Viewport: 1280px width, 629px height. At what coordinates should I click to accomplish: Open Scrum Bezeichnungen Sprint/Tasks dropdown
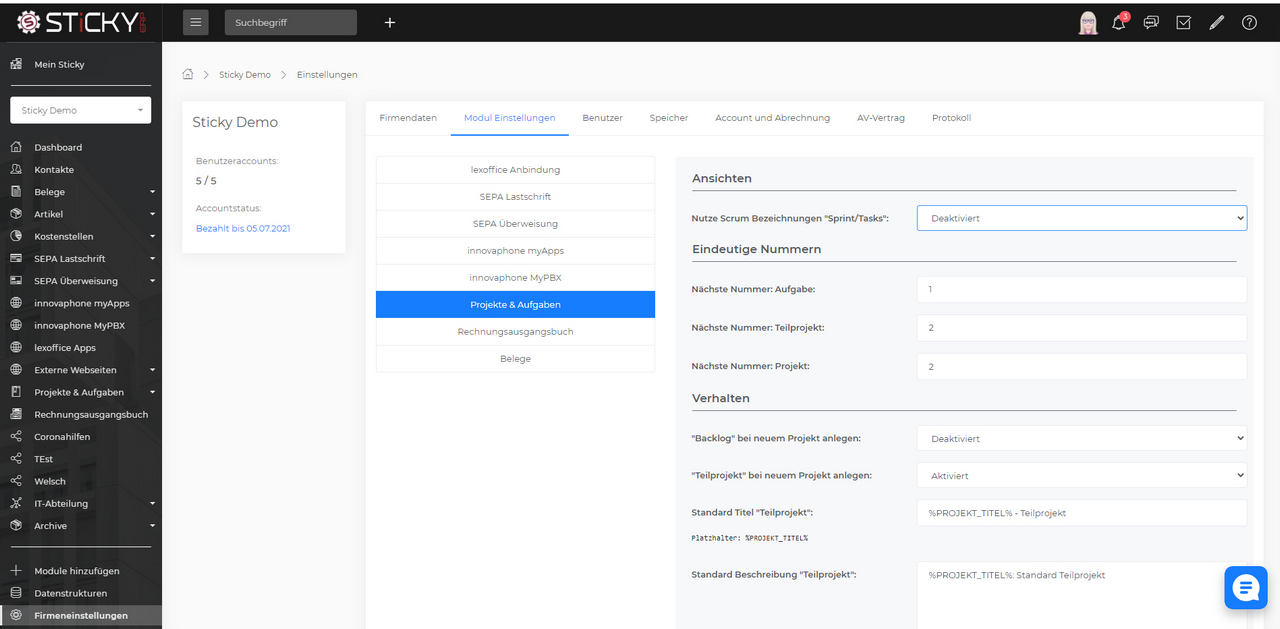click(x=1082, y=218)
